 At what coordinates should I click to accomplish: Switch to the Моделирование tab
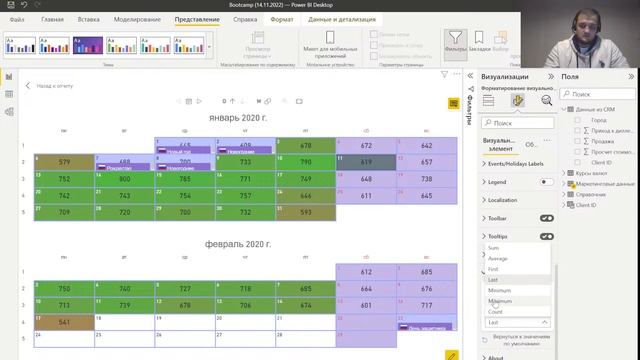(x=137, y=19)
